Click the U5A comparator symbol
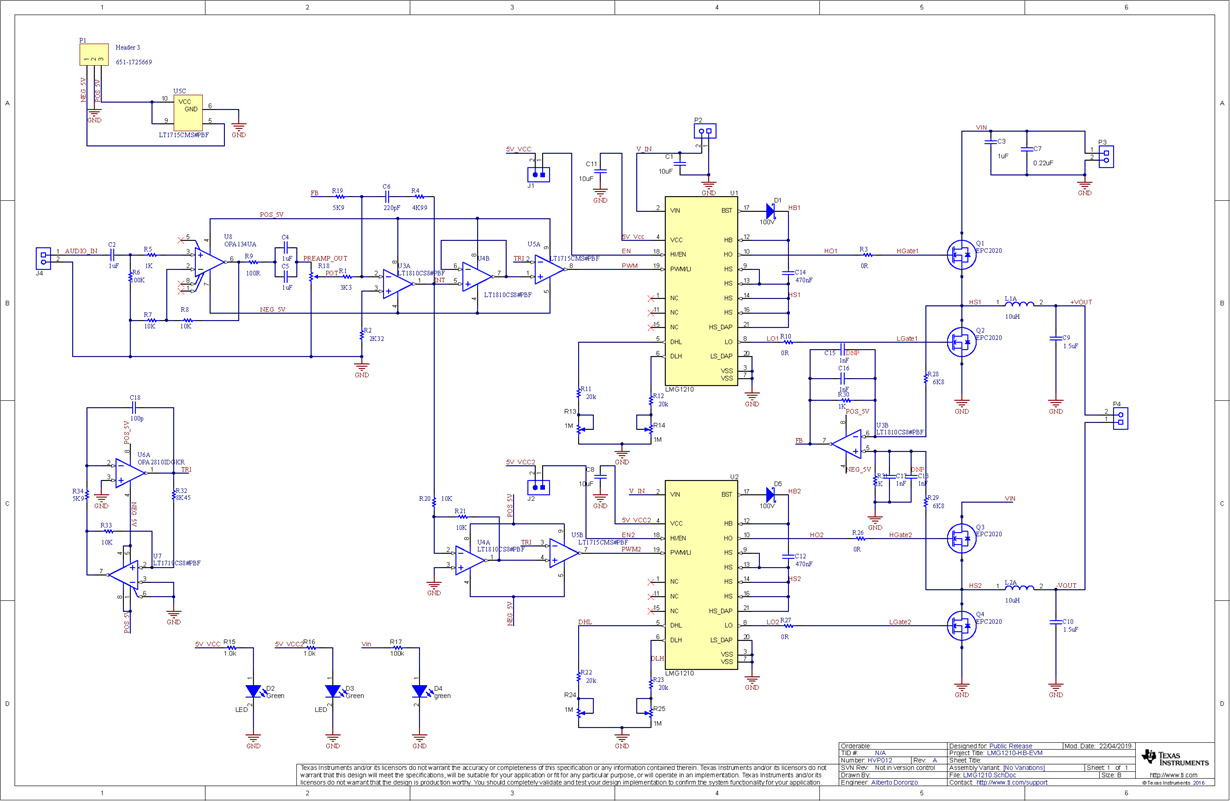This screenshot has height=801, width=1230. point(549,267)
